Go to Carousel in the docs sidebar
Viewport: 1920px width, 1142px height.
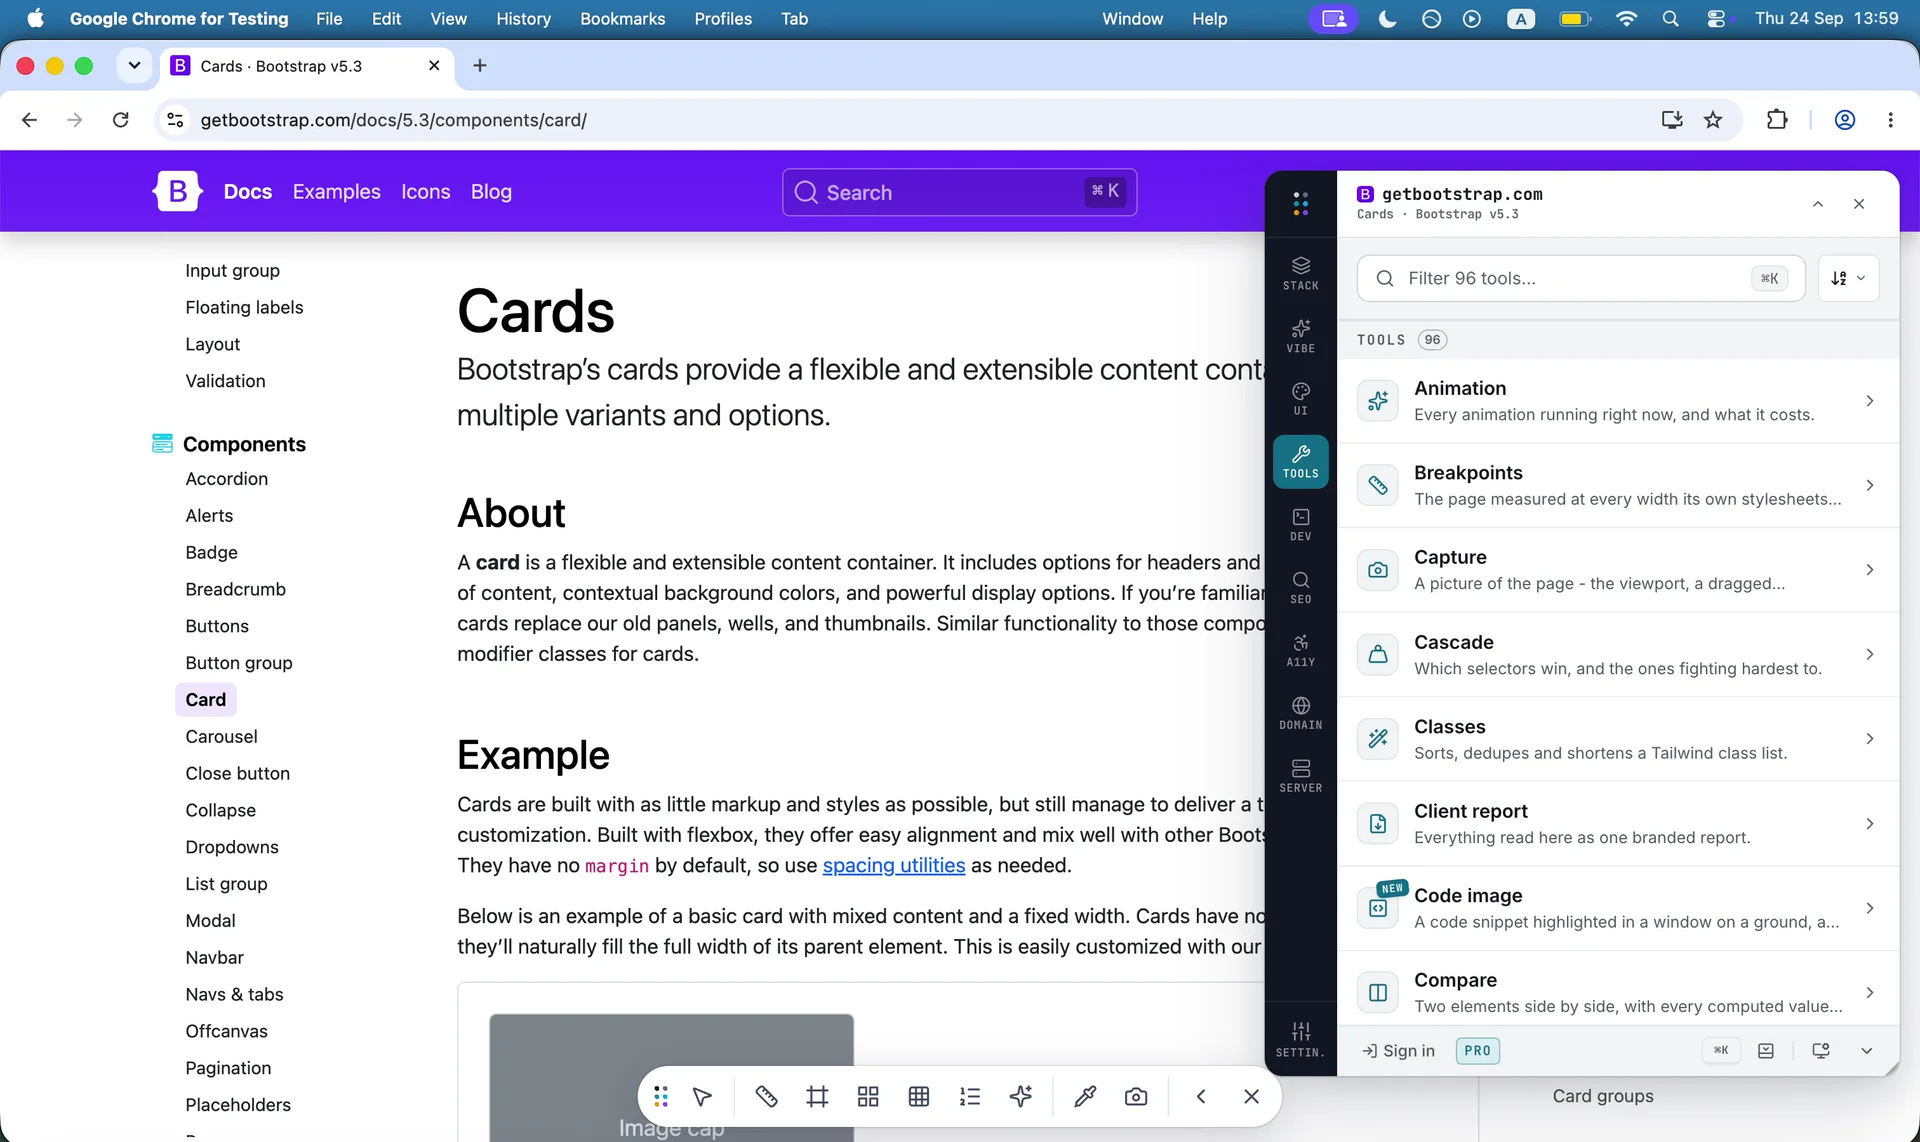[x=221, y=737]
